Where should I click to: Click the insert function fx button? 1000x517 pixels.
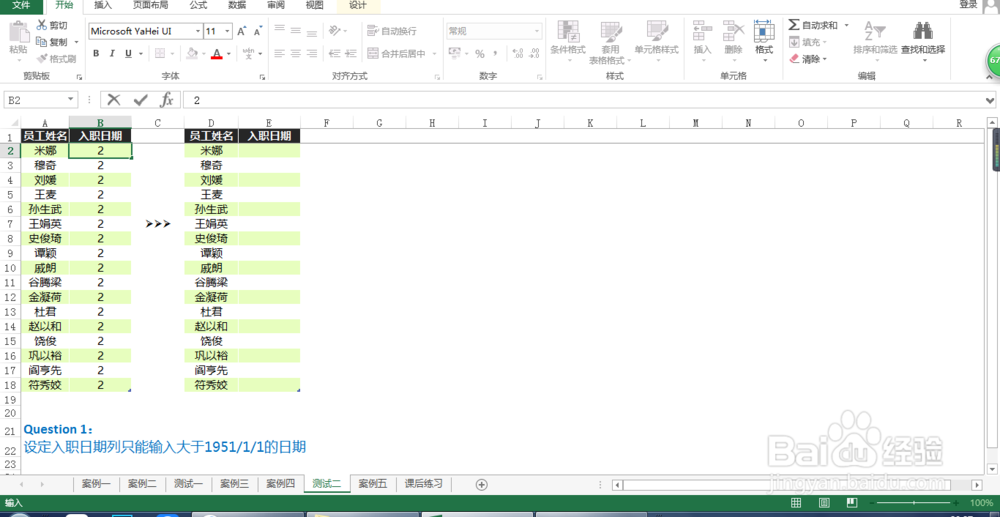click(166, 99)
